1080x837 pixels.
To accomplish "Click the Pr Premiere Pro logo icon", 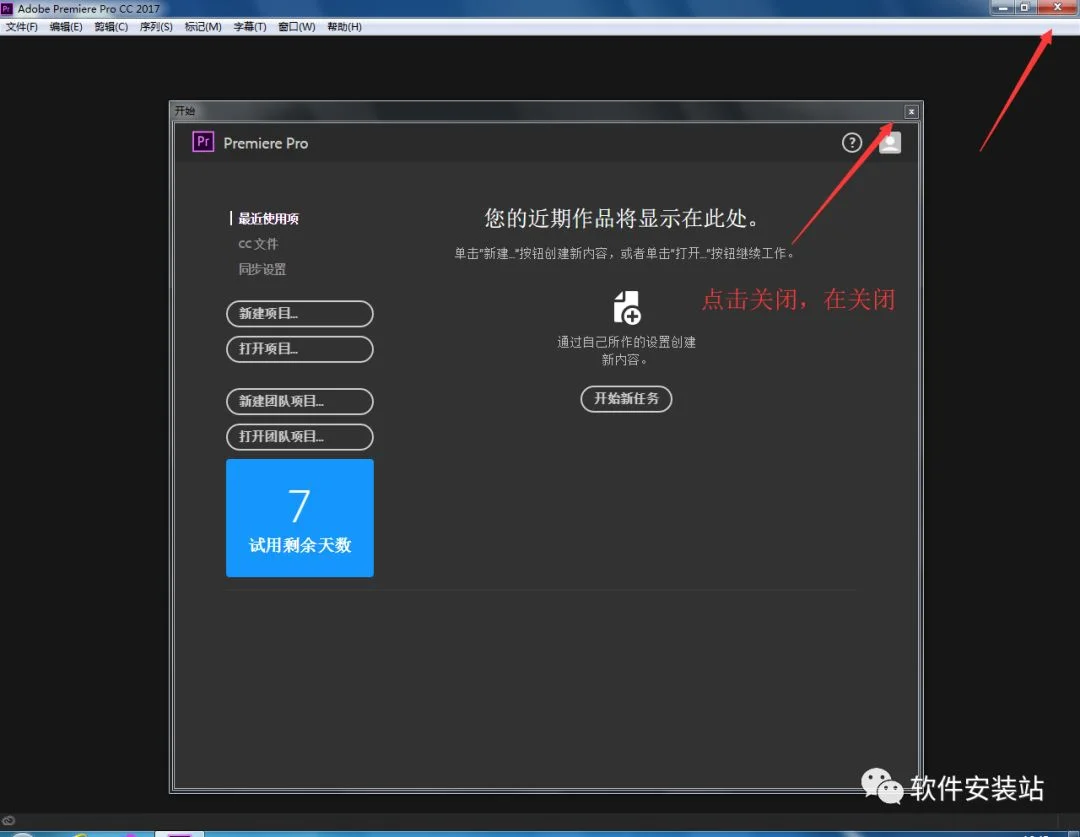I will pyautogui.click(x=203, y=142).
